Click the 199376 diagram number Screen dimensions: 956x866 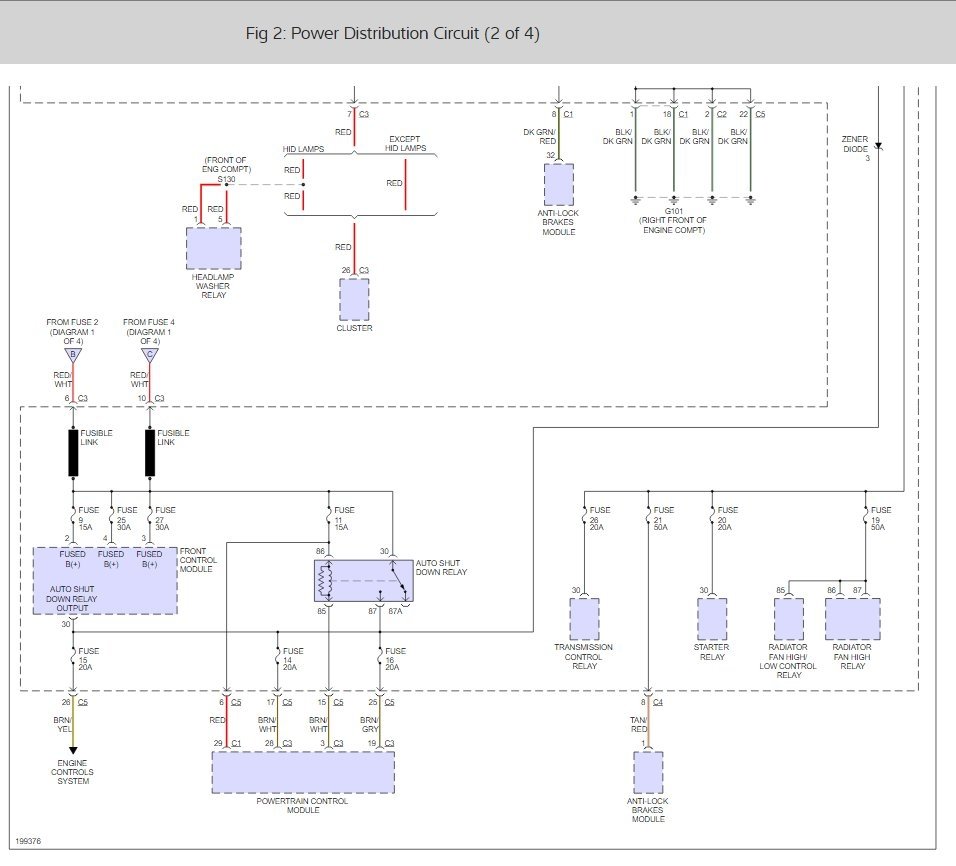tap(28, 841)
